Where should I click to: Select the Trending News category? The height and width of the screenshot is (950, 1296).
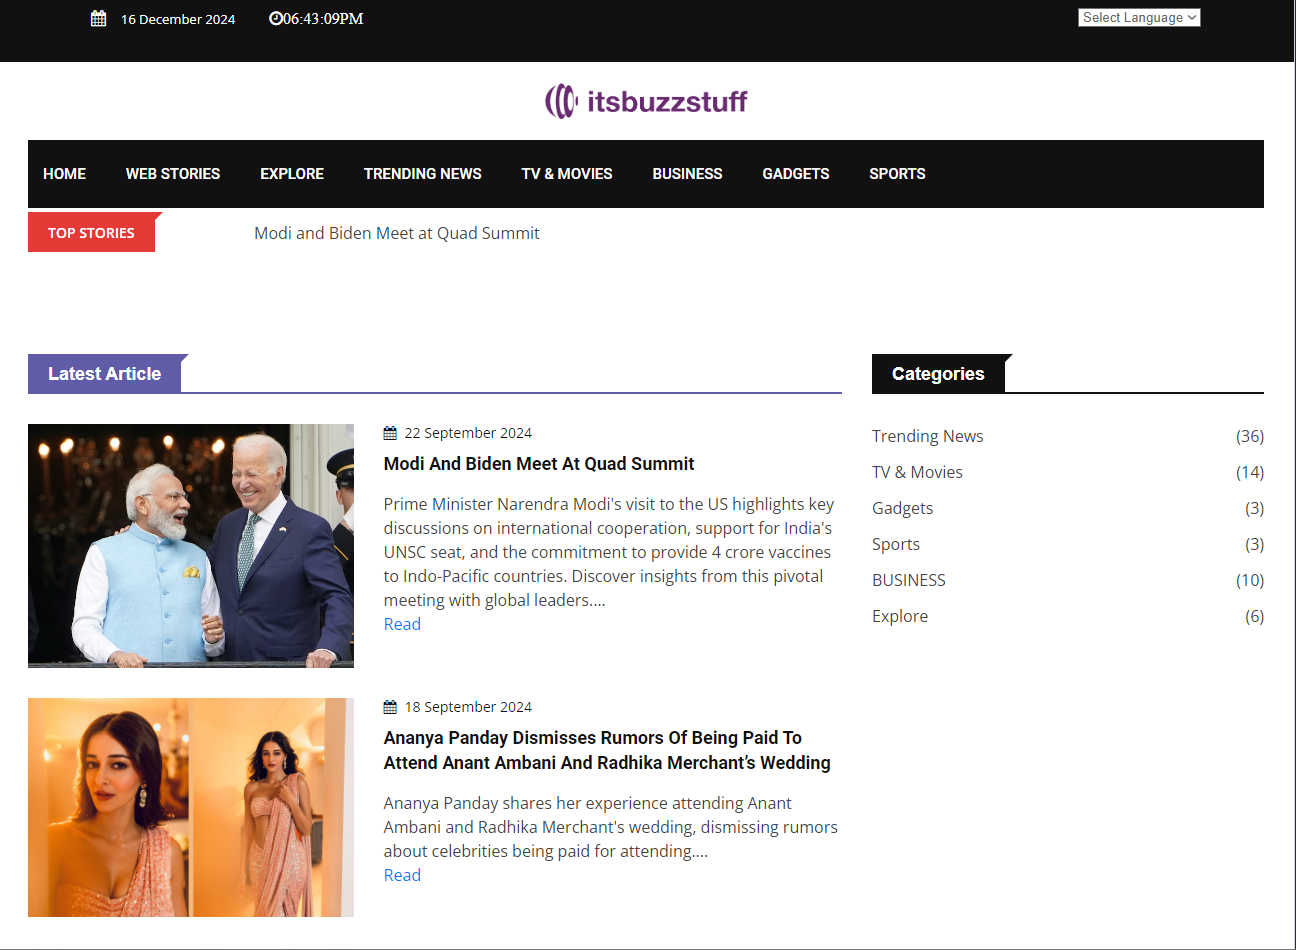[927, 436]
